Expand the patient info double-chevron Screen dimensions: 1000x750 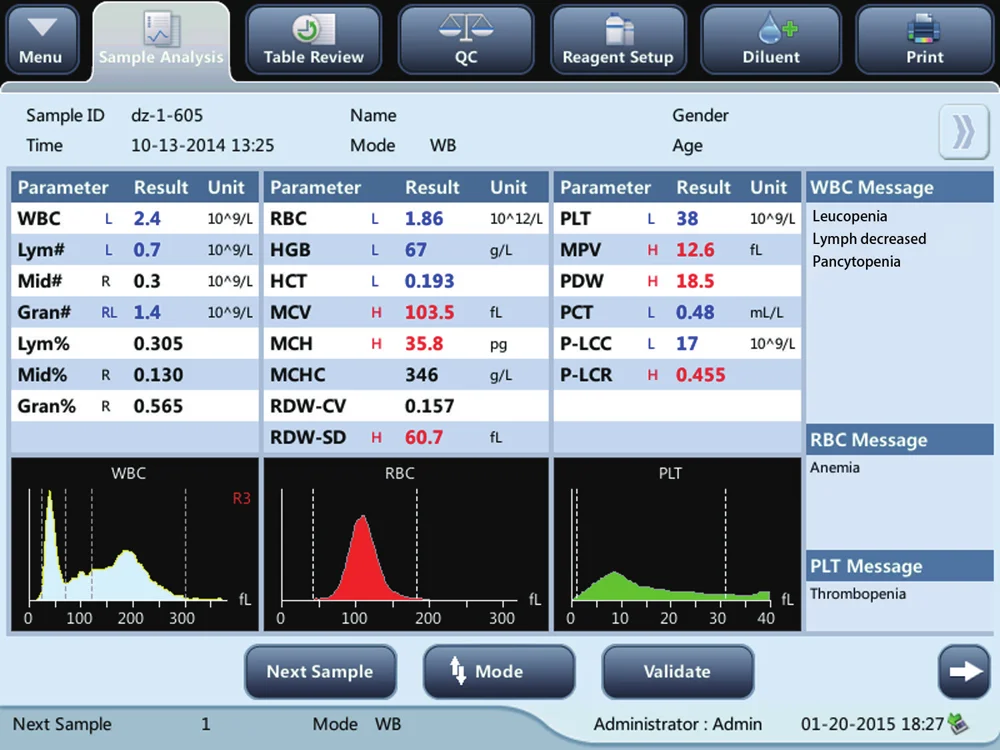963,132
